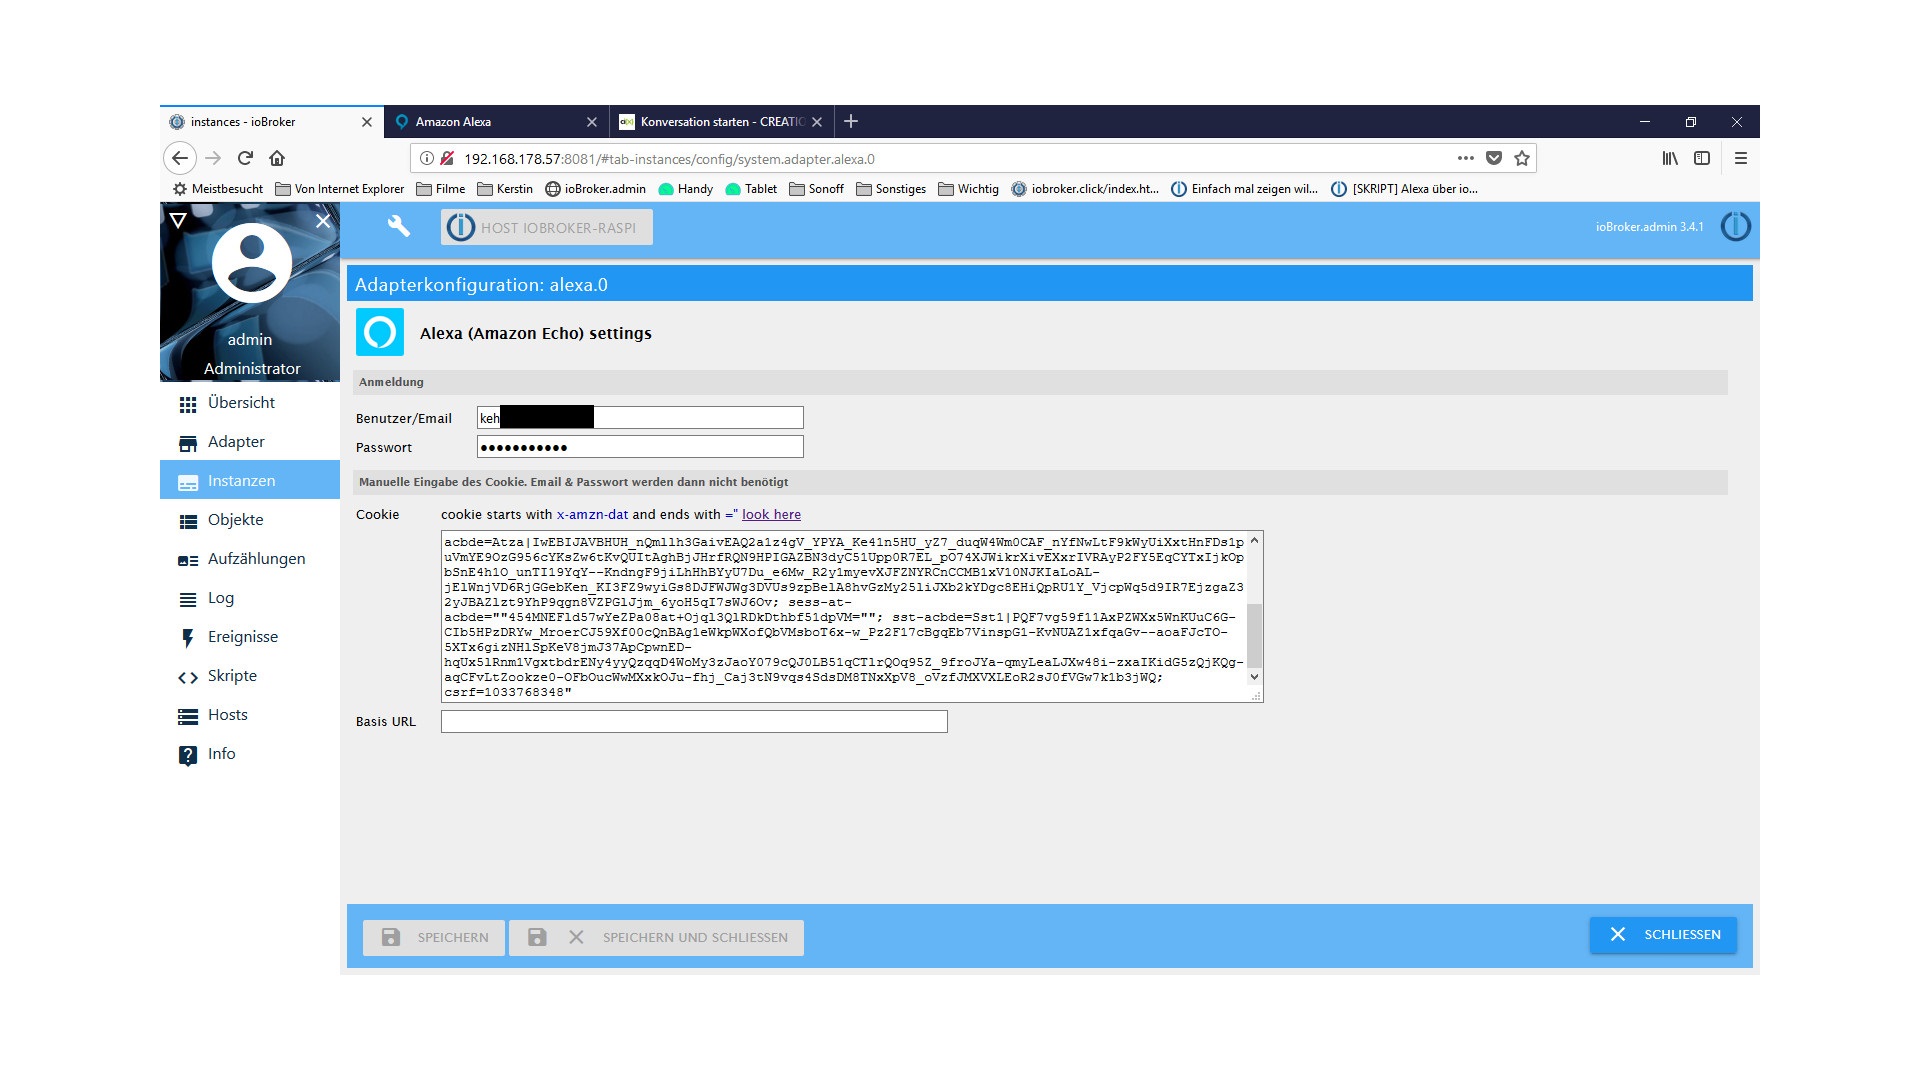
Task: Open Sonstiges bookmark folder
Action: point(891,189)
